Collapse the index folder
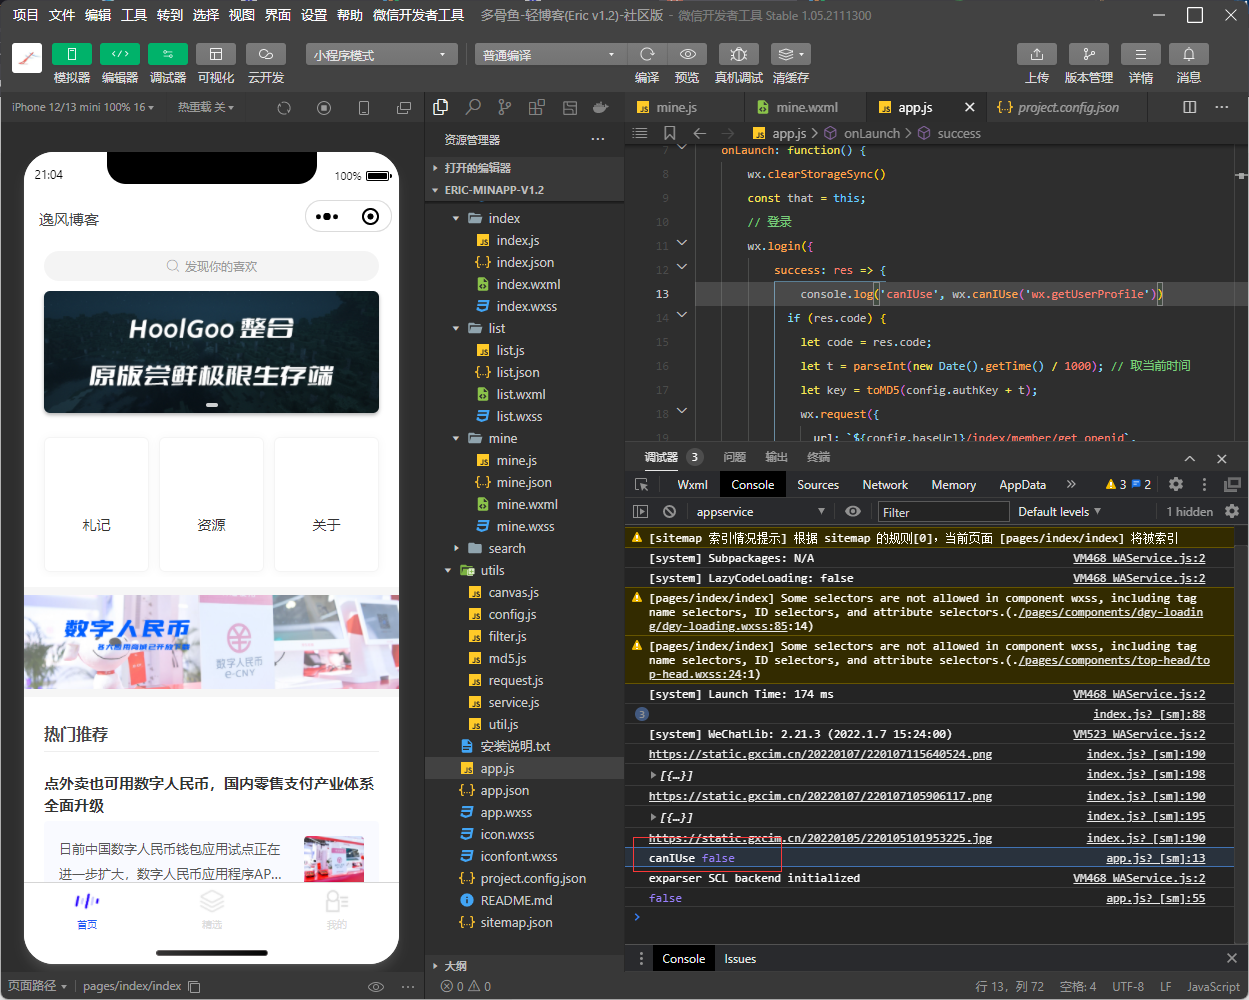Image resolution: width=1249 pixels, height=1000 pixels. (525, 218)
